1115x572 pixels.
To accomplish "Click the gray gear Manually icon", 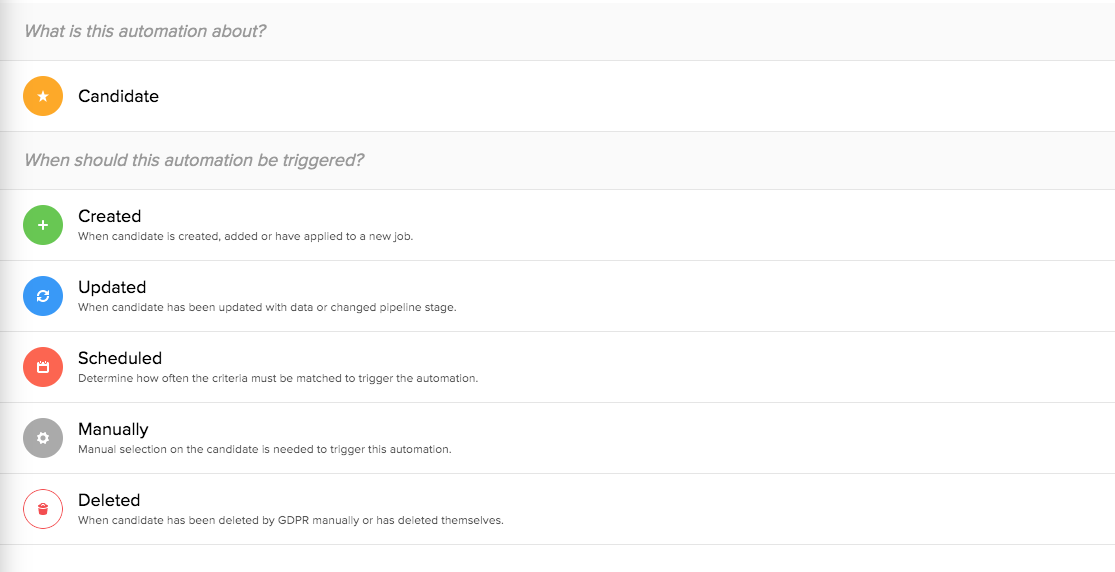I will point(43,438).
